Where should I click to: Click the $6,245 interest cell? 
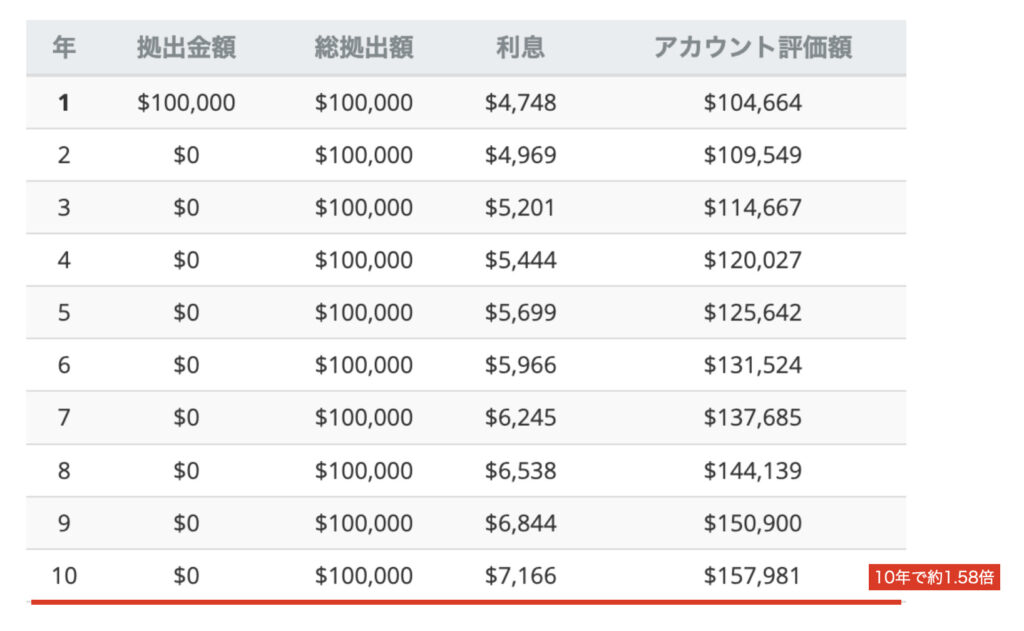[x=520, y=418]
